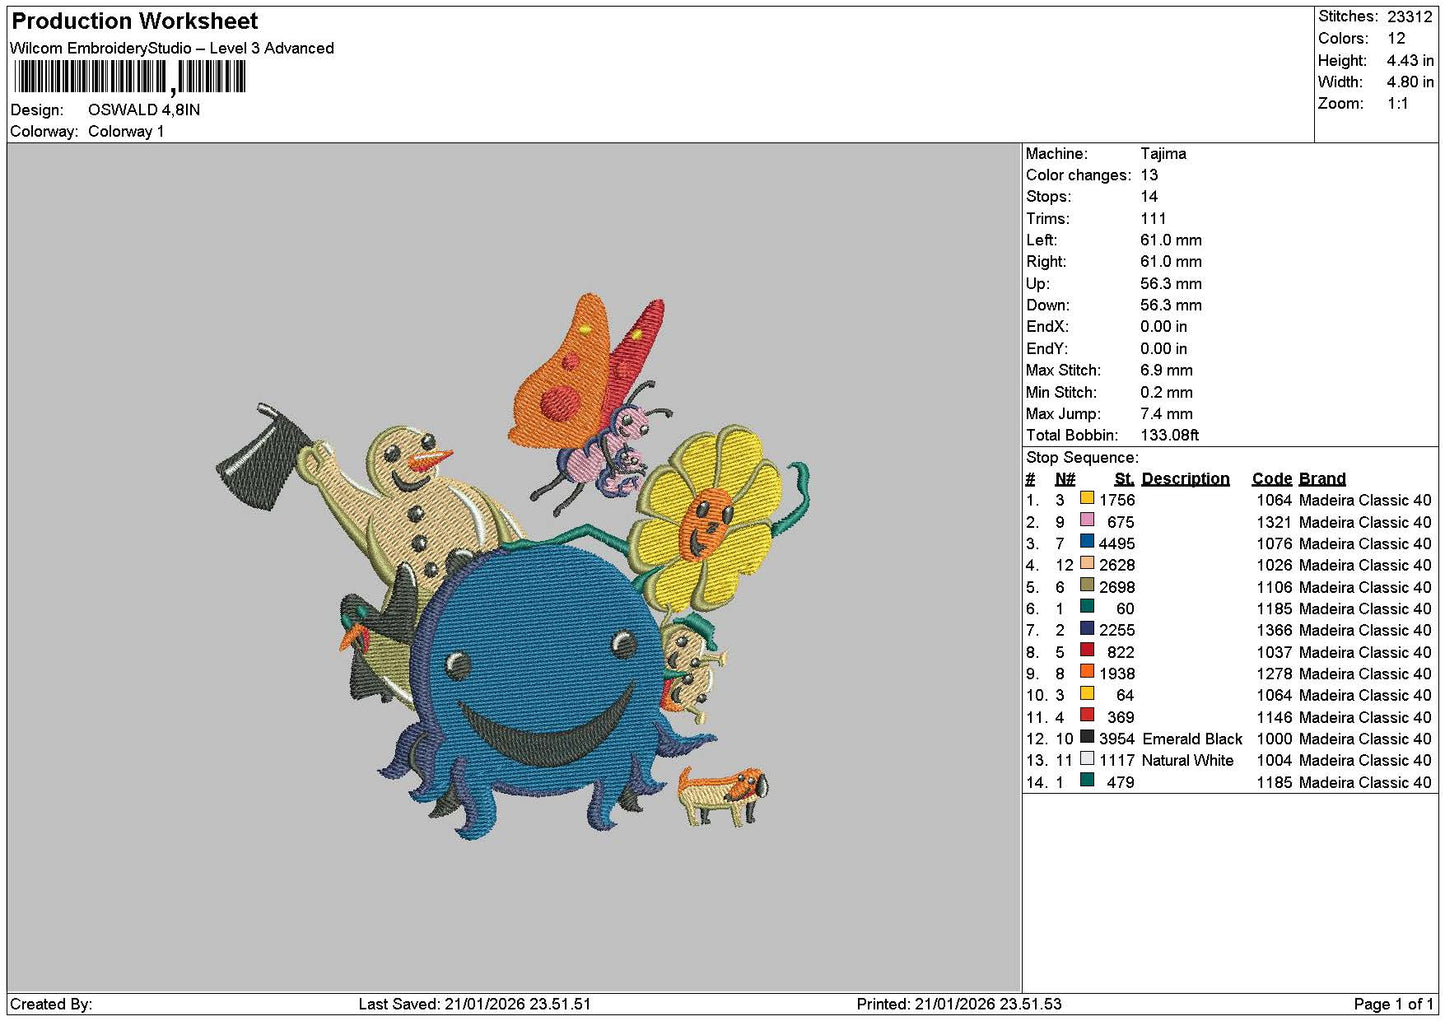Viewport: 1445px width, 1021px height.
Task: Click the yellow swatch in stop row 1
Action: coord(1087,499)
